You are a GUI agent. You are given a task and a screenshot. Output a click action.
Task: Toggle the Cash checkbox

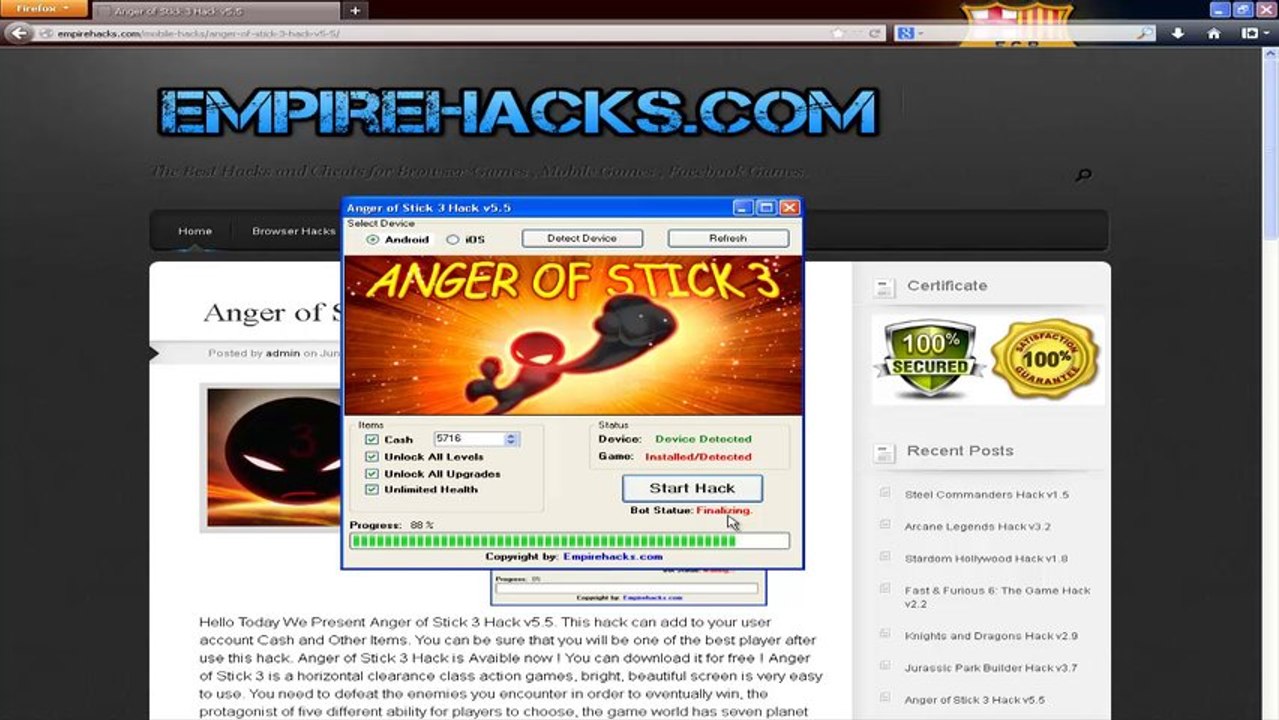click(372, 439)
